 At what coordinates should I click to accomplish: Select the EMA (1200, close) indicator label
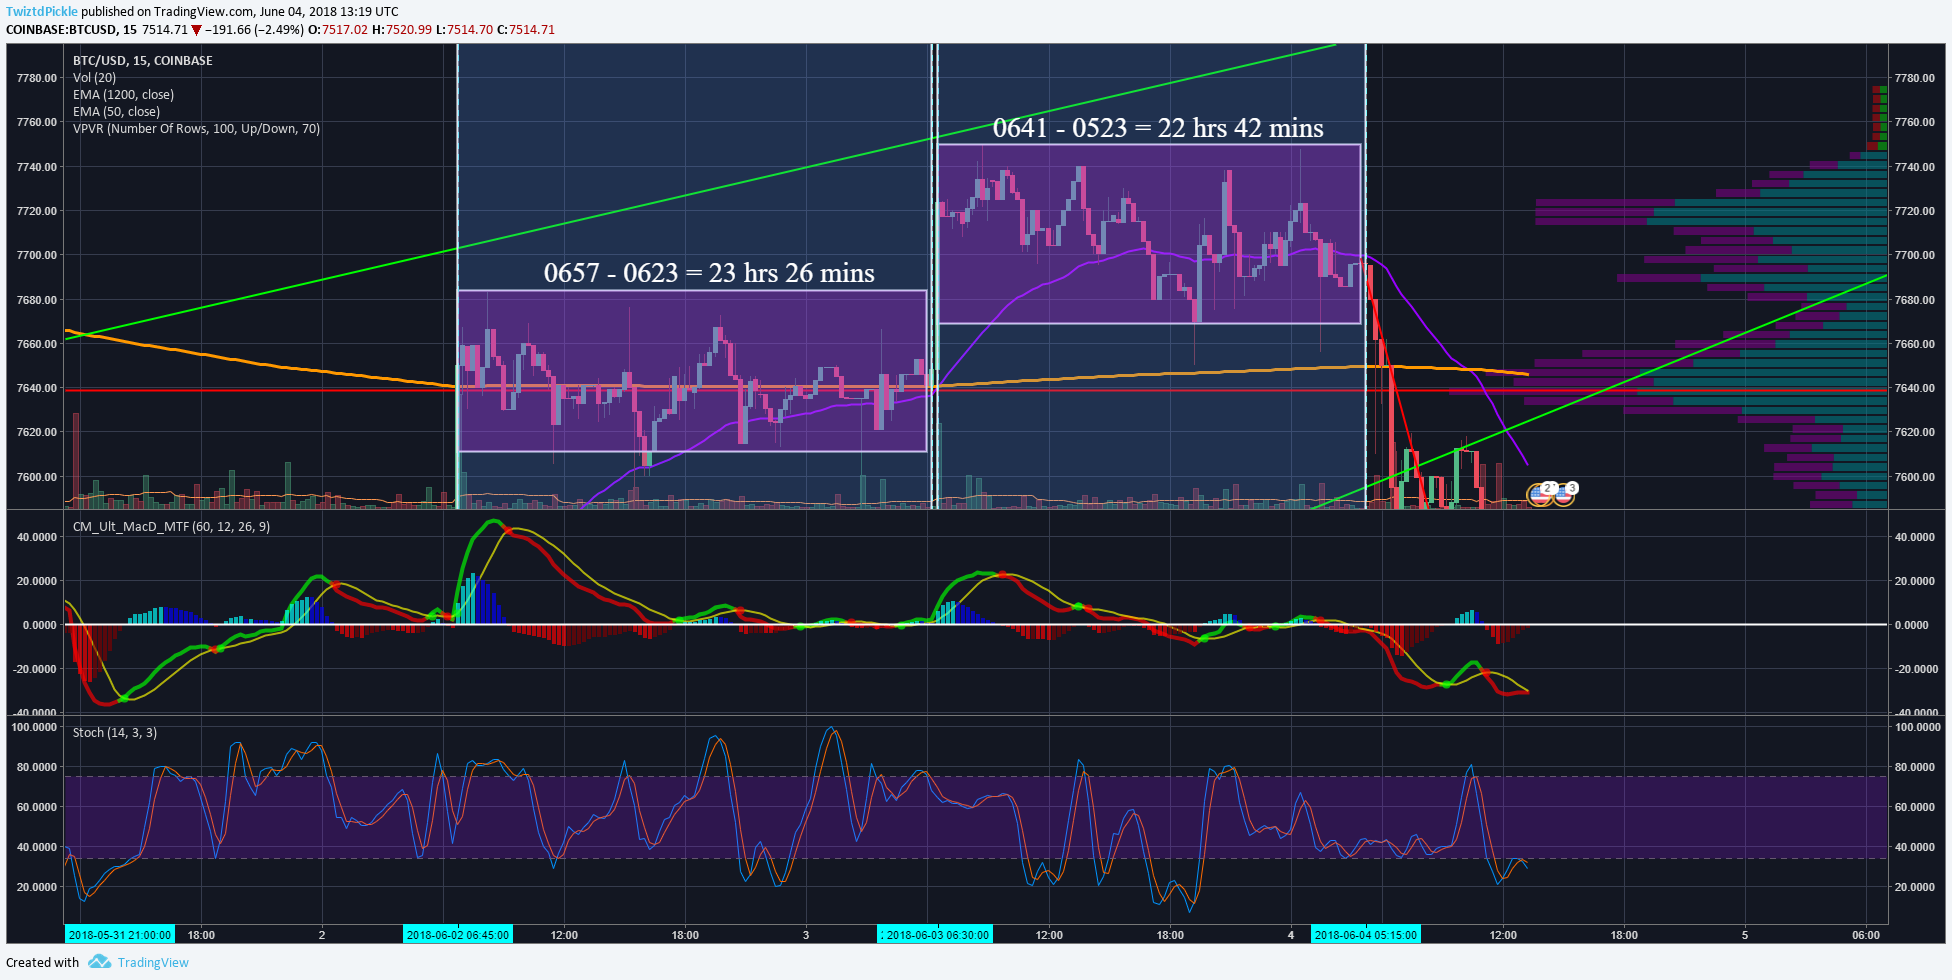pyautogui.click(x=123, y=94)
